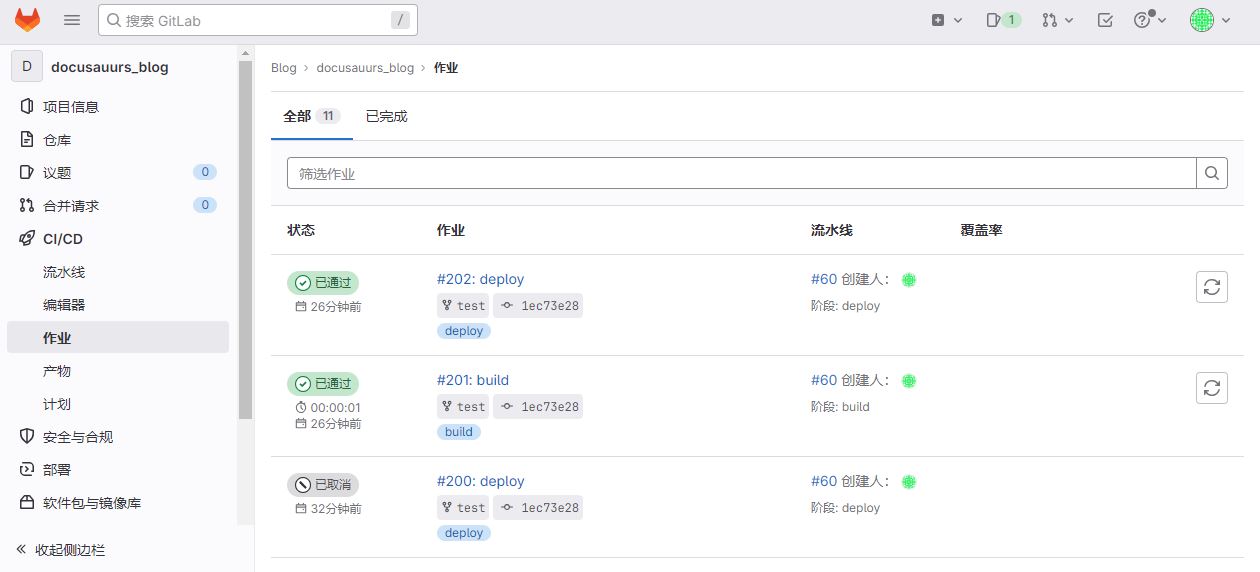Screen dimensions: 1260x572
Task: Open pipeline #60 link for build job
Action: pyautogui.click(x=823, y=380)
